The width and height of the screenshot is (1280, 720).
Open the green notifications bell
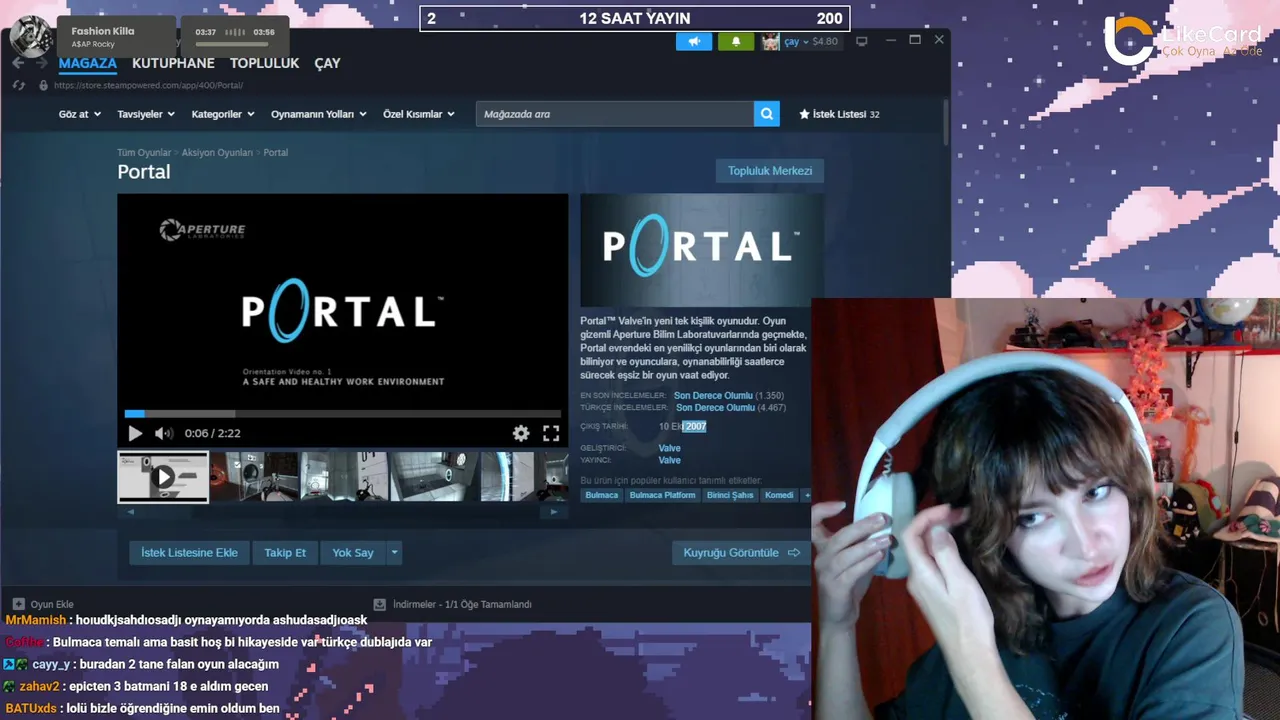tap(736, 41)
